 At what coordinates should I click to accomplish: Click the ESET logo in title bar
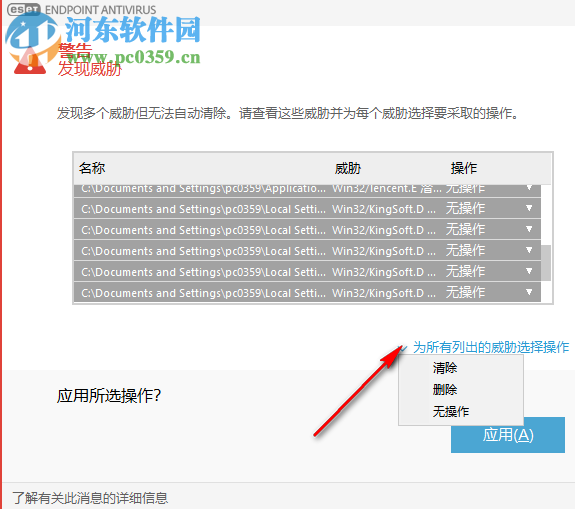(x=24, y=10)
